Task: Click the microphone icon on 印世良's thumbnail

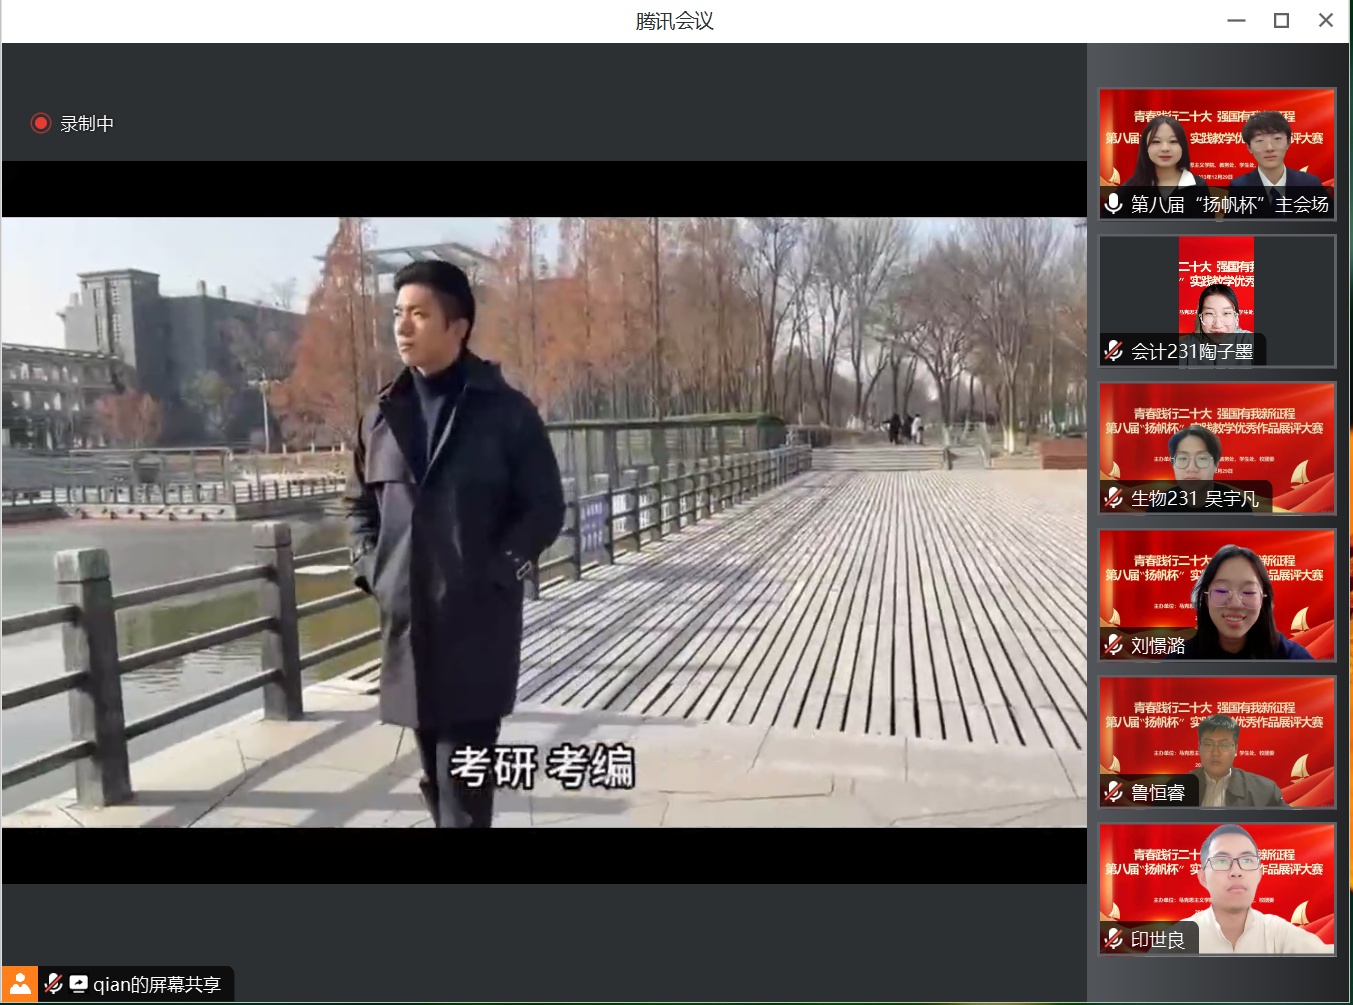Action: point(1112,939)
